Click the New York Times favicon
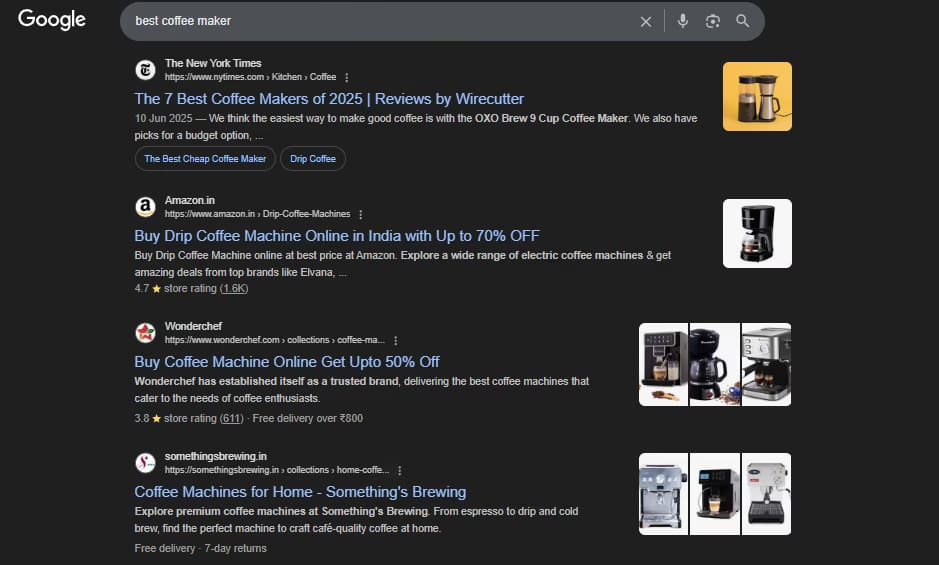This screenshot has height=565, width=939. coord(145,70)
